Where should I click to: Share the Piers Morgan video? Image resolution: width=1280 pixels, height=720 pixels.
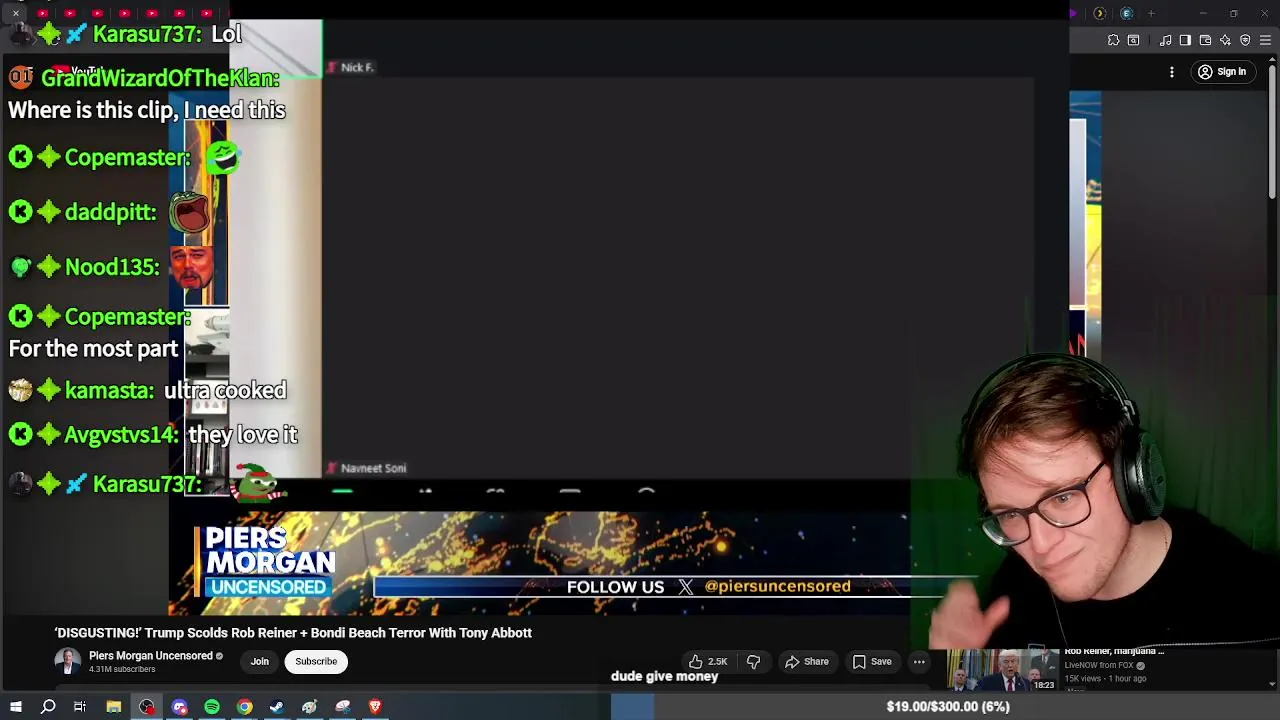tap(807, 661)
